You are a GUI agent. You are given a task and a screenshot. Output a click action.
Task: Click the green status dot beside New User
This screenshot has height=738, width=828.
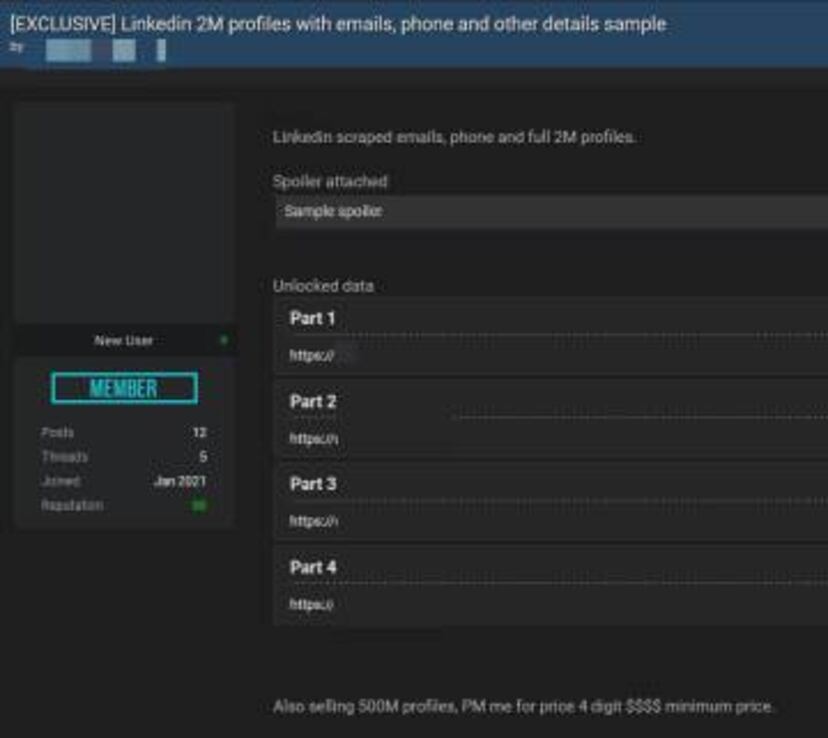point(224,340)
